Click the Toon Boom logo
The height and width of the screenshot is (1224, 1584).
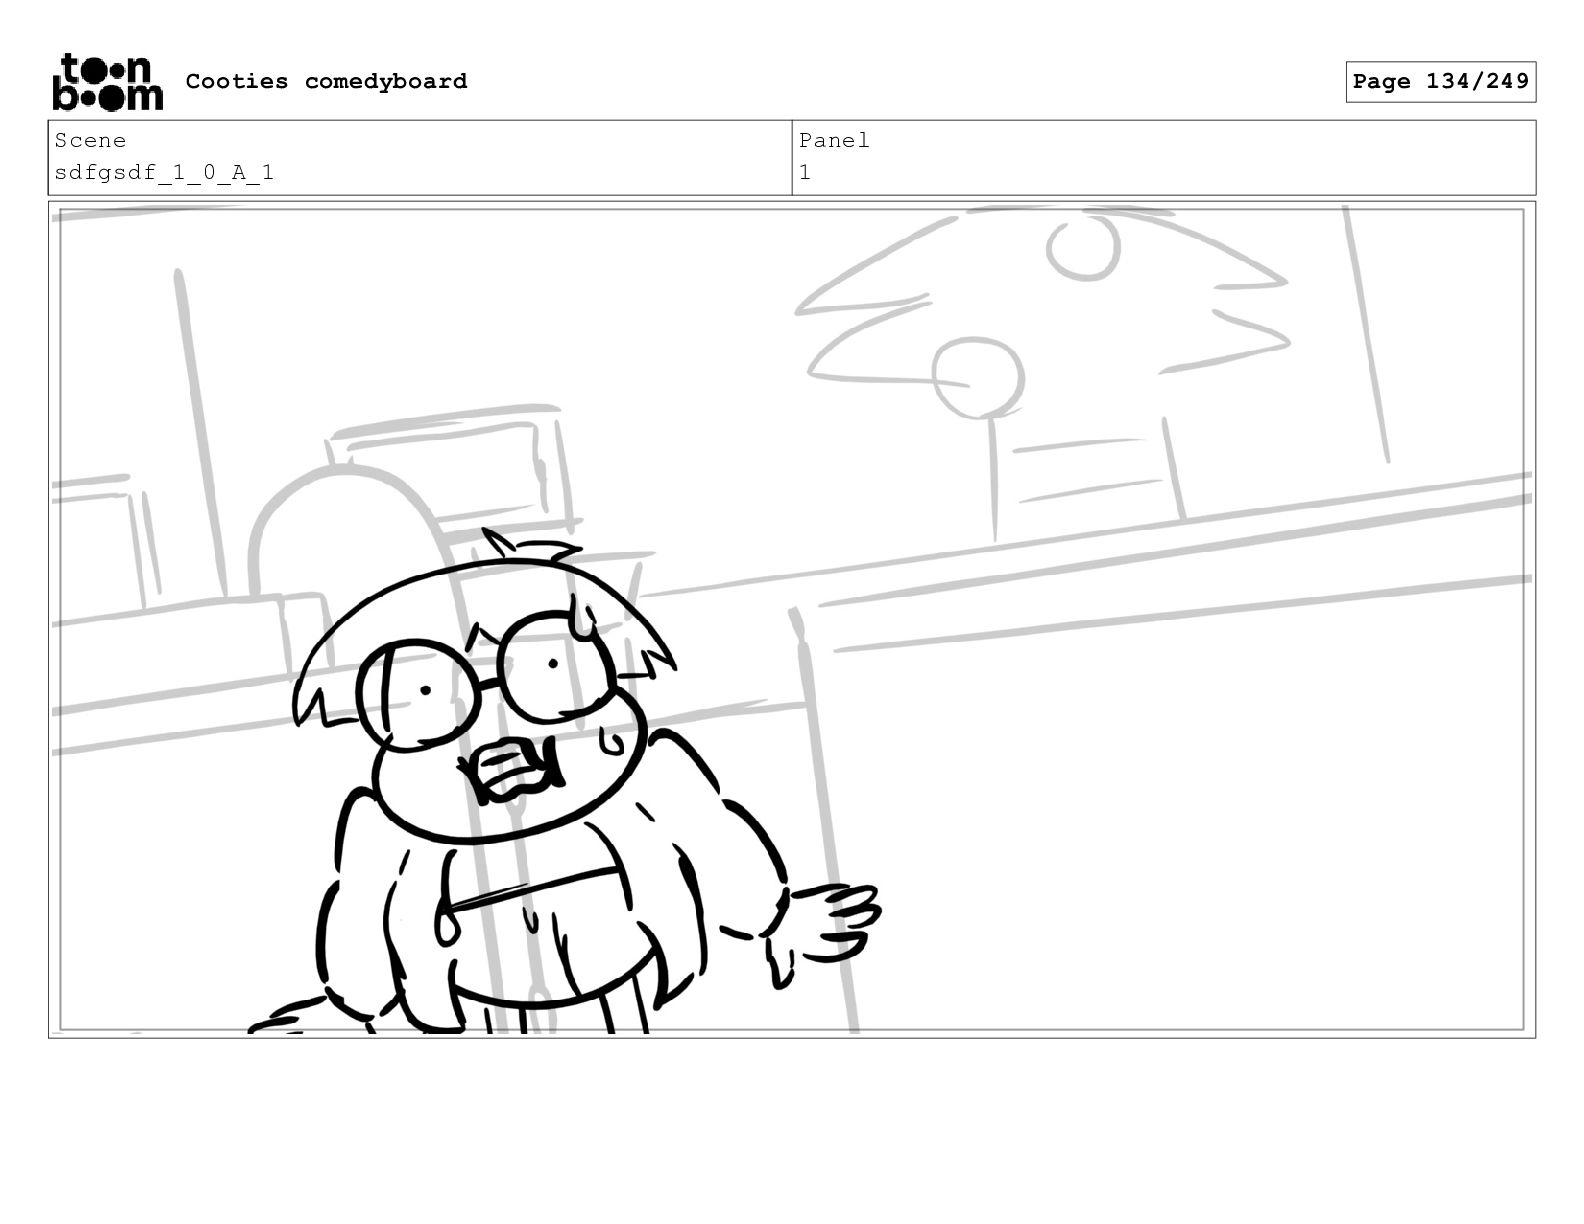[107, 82]
